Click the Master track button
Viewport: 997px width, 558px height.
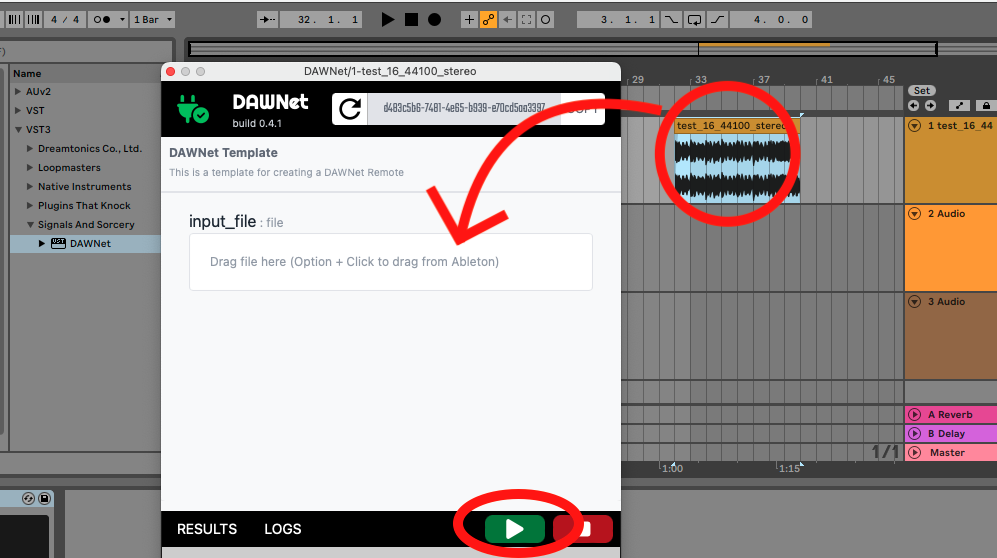pyautogui.click(x=914, y=453)
